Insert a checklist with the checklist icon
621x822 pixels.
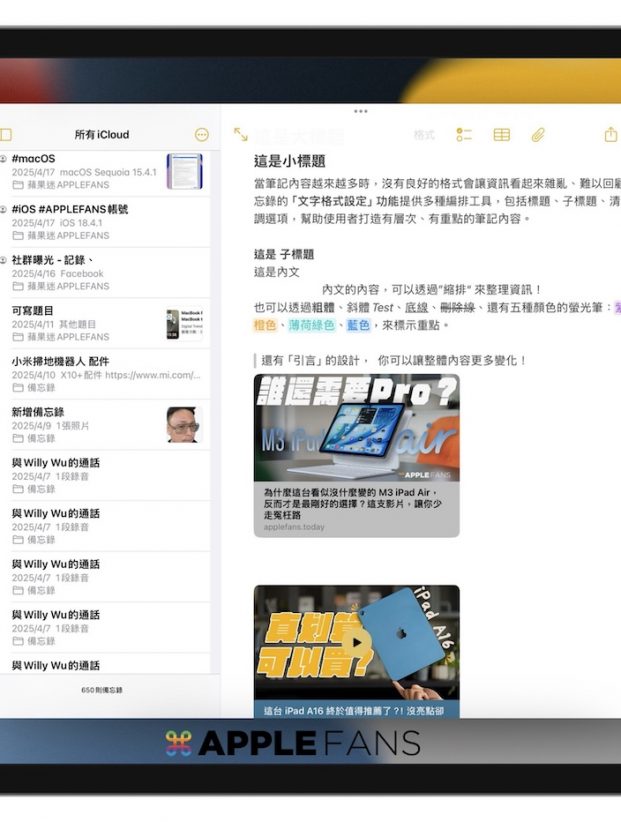(x=464, y=135)
